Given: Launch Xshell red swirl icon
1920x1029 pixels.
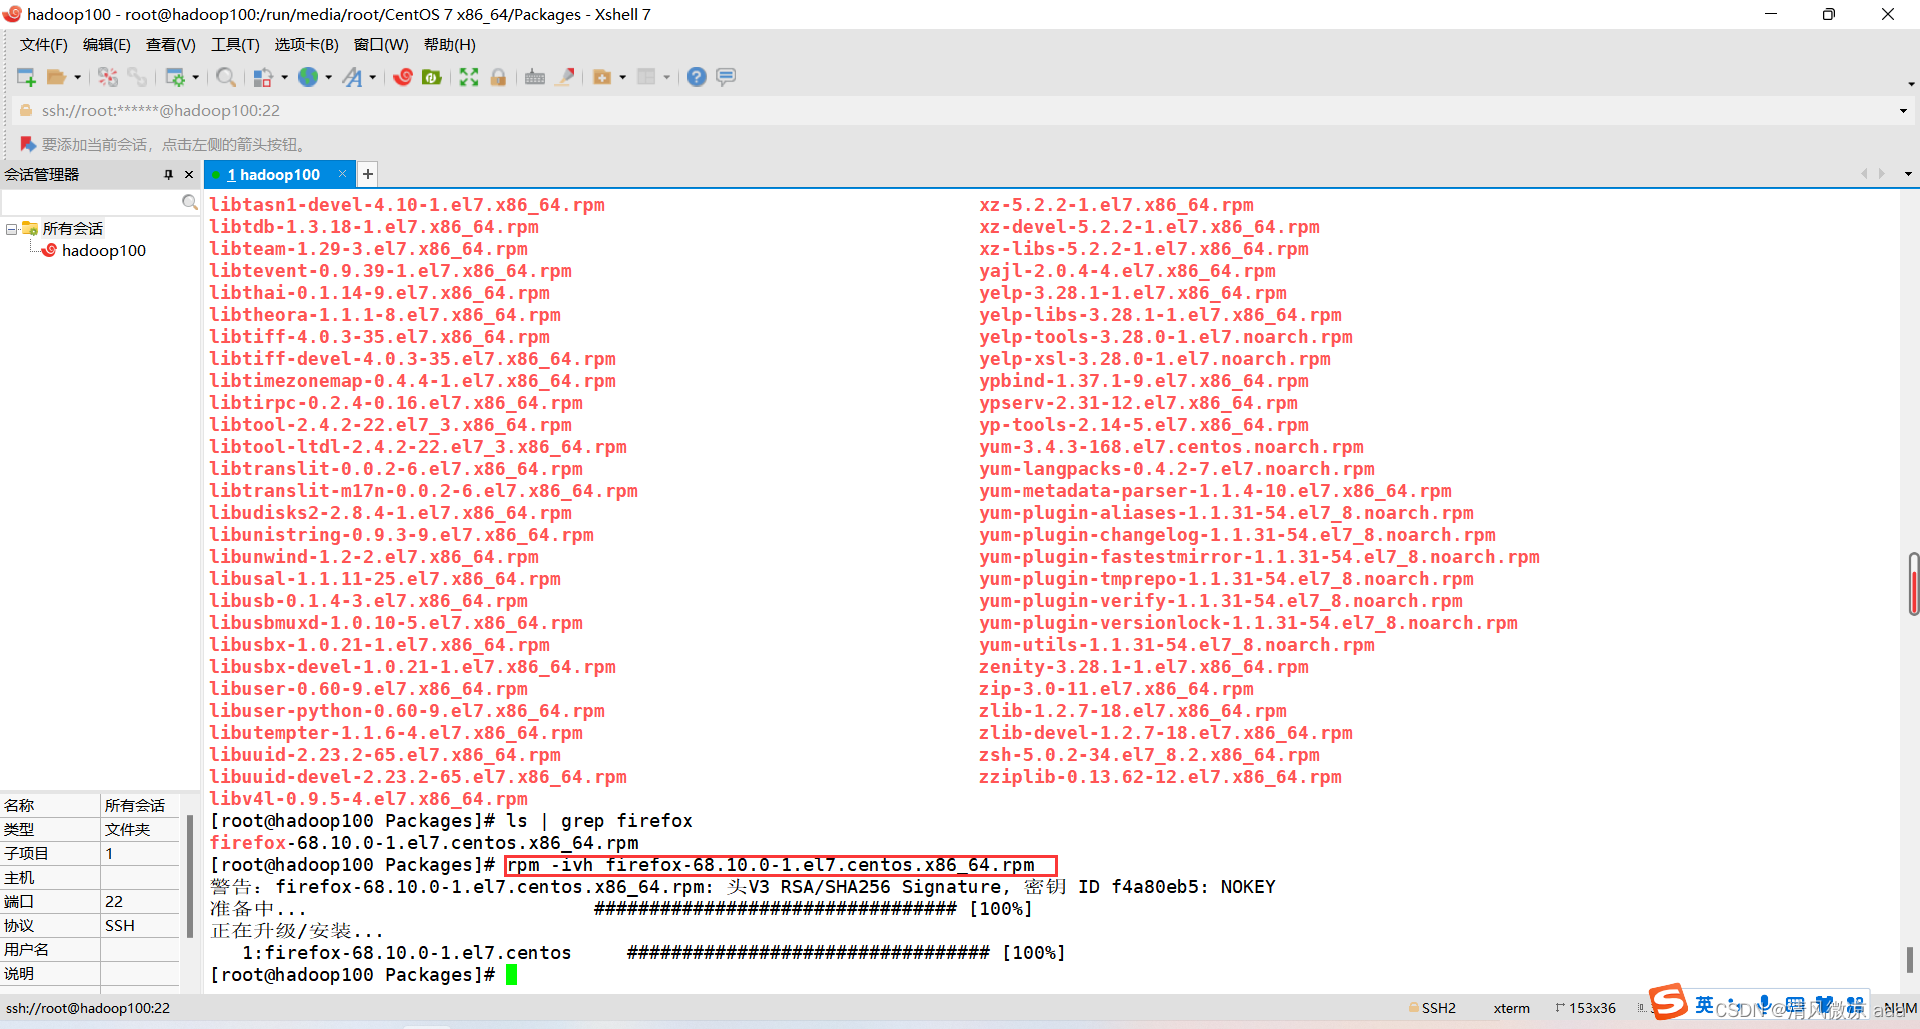Looking at the screenshot, I should (403, 77).
